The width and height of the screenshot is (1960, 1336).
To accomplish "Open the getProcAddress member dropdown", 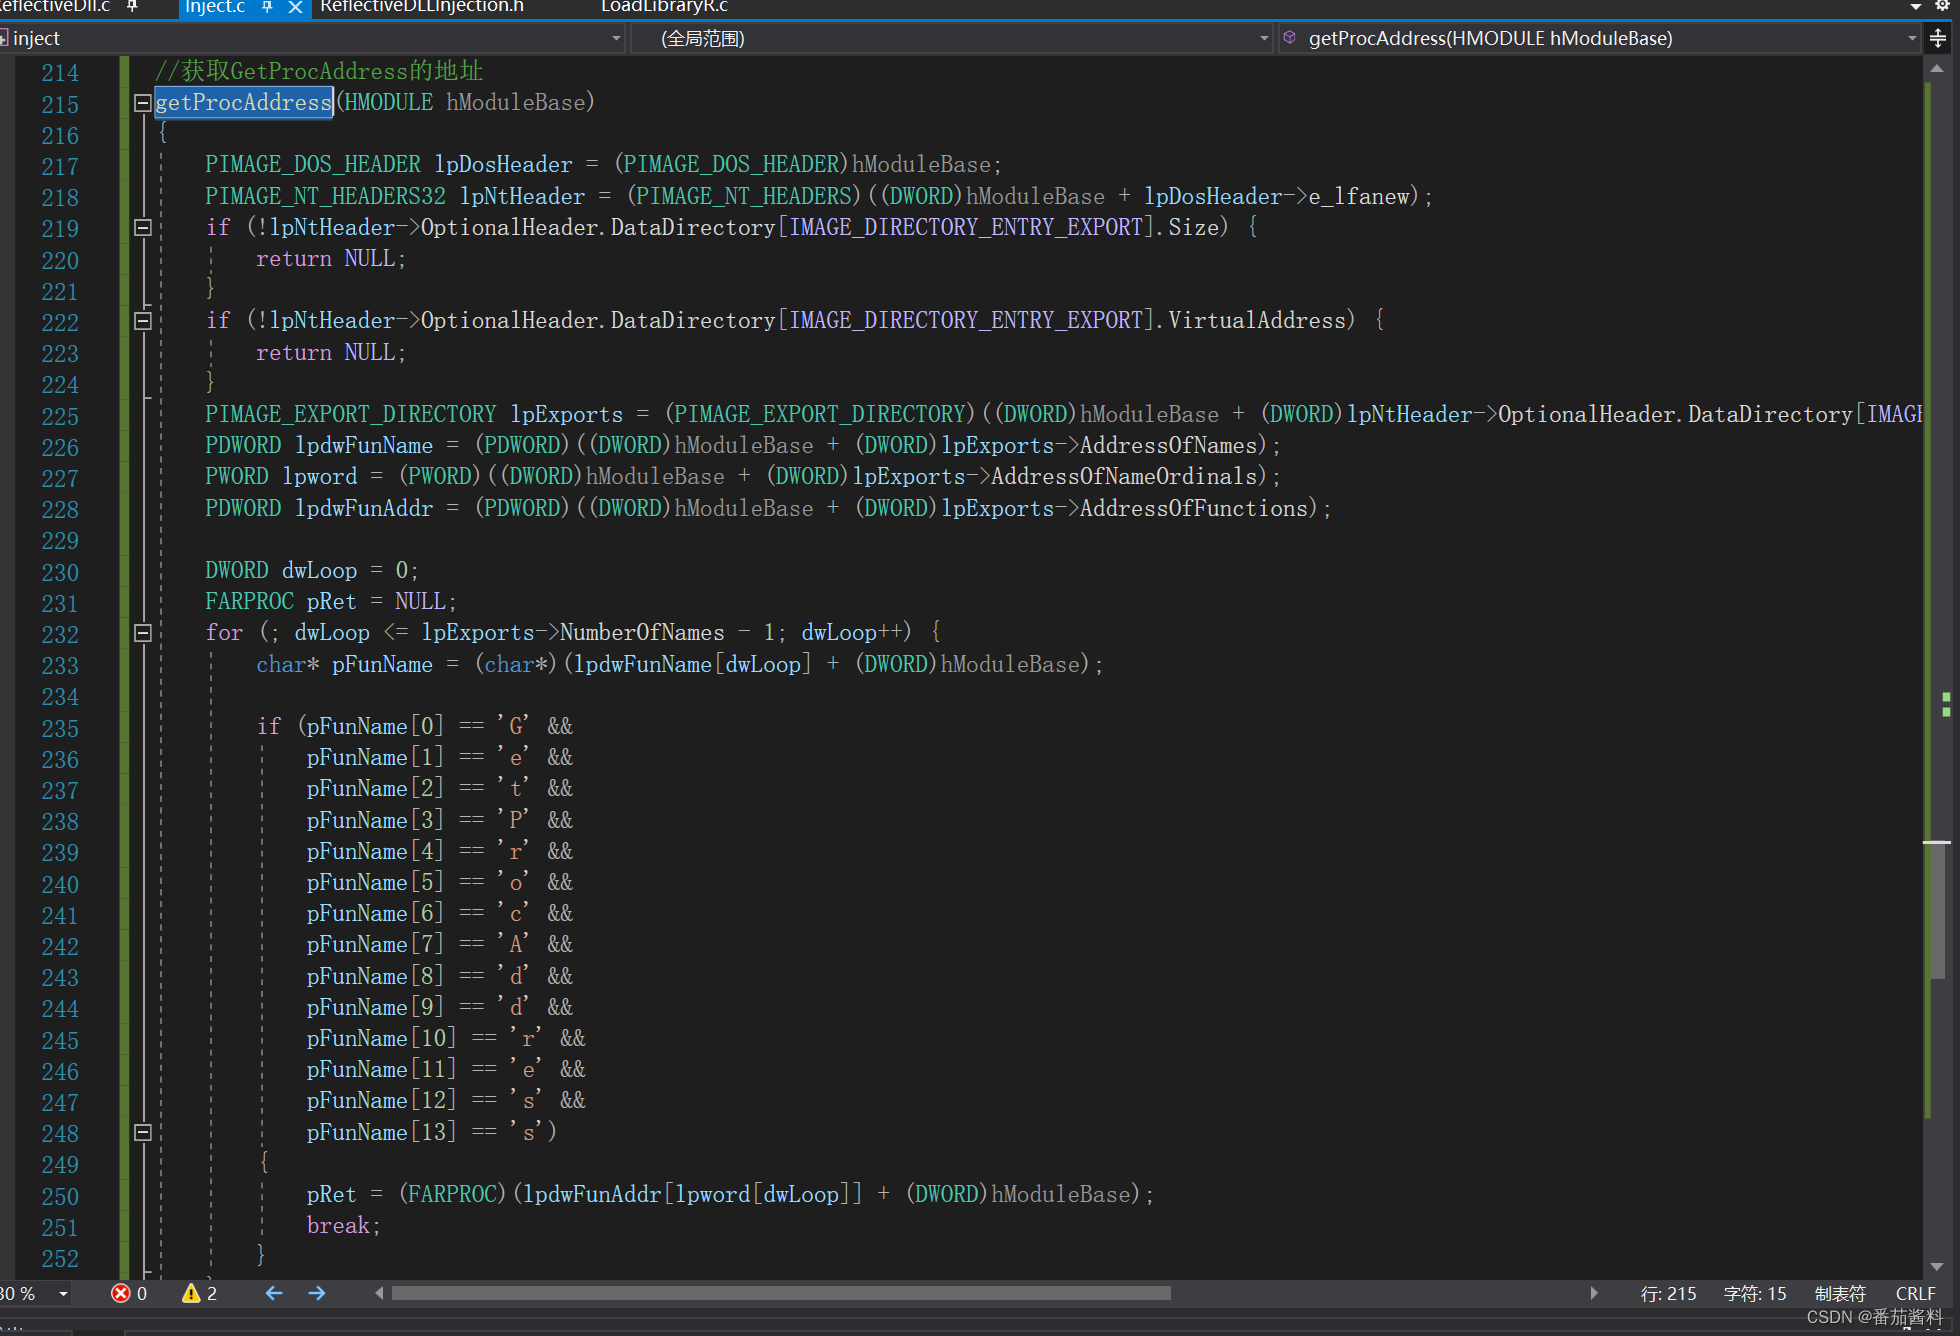I will click(x=1911, y=38).
